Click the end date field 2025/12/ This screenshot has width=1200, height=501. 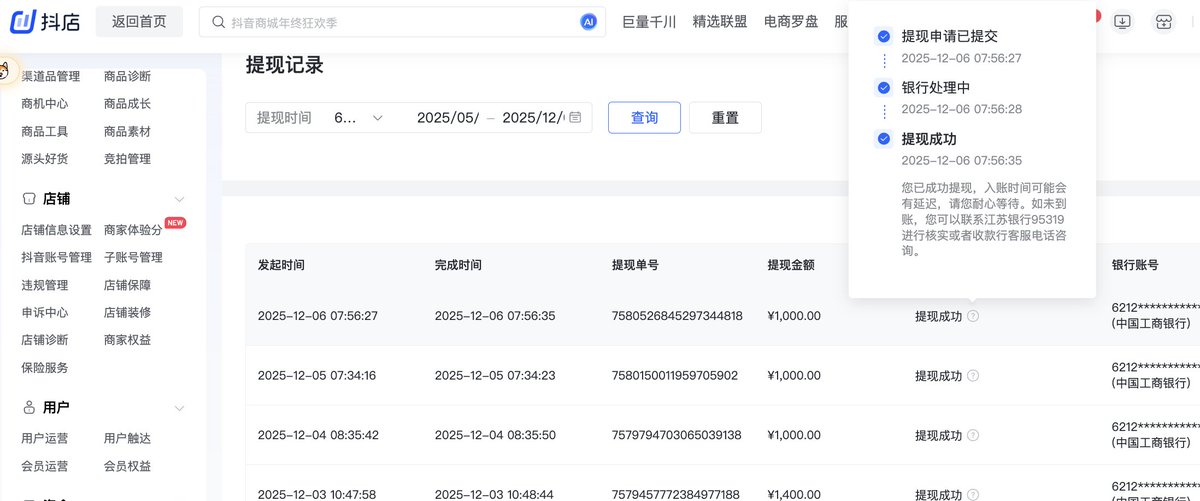[533, 117]
